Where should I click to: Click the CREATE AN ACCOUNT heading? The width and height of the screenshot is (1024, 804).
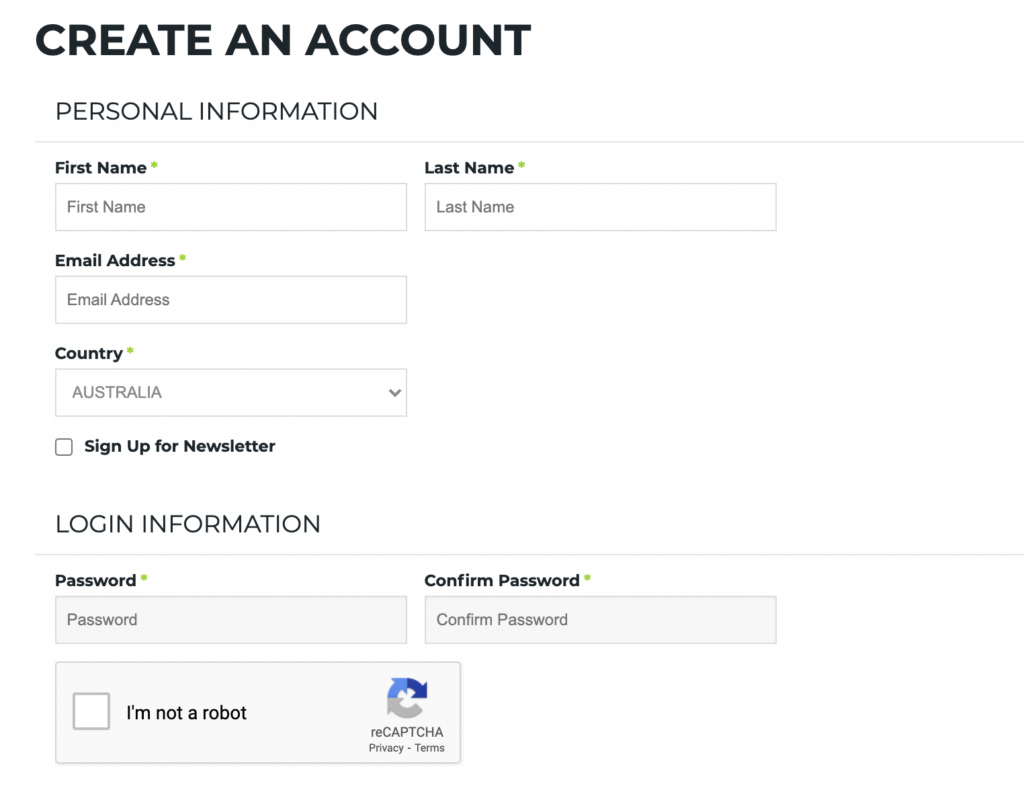tap(283, 40)
